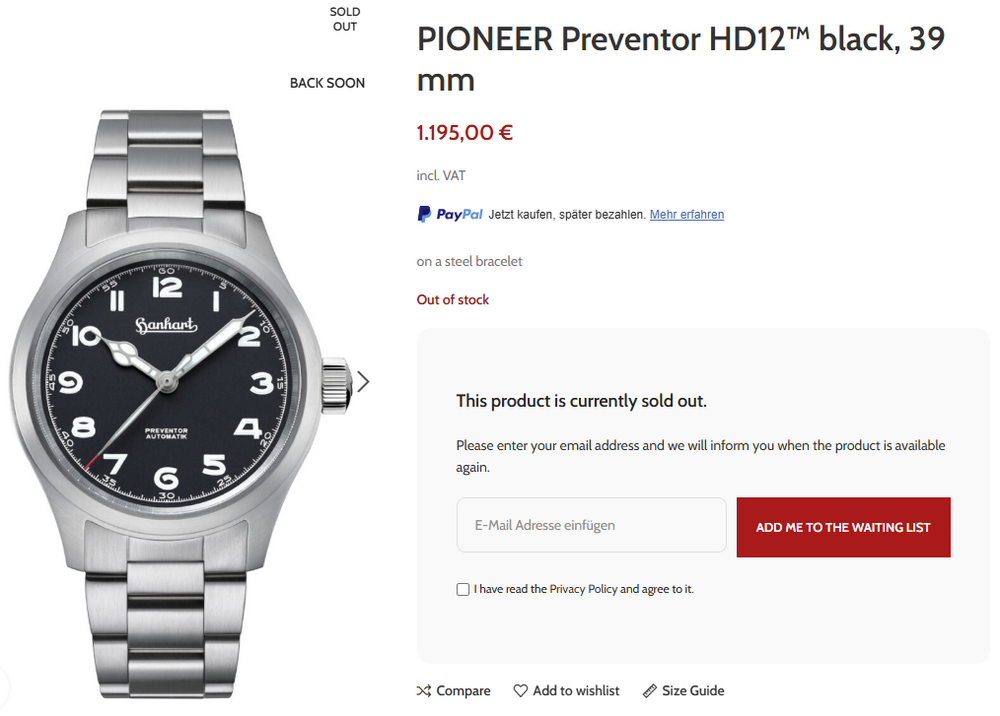This screenshot has width=1000, height=716.
Task: Click the next image arrow beside the watch
Action: point(363,381)
